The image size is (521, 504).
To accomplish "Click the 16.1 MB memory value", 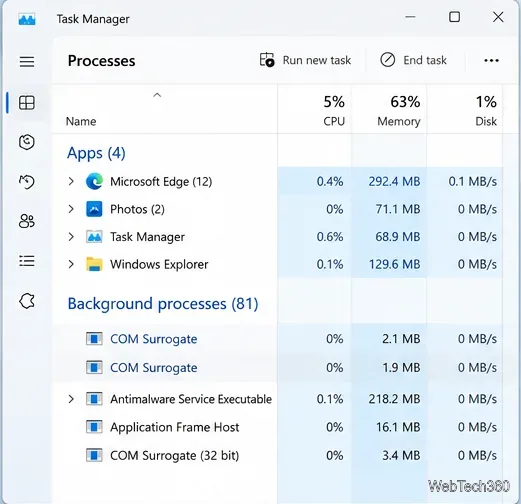I will (x=398, y=427).
